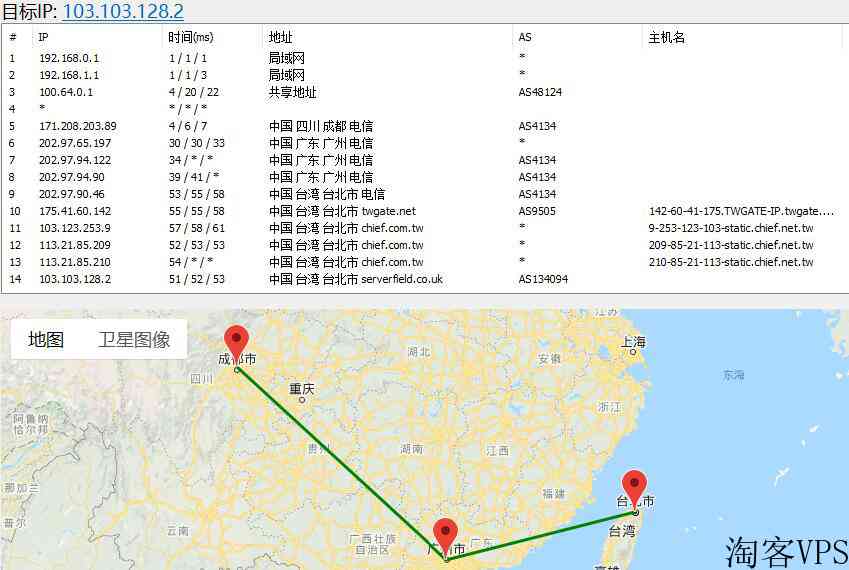
Task: Select IP cell 202.97.94.90
Action: [x=71, y=177]
